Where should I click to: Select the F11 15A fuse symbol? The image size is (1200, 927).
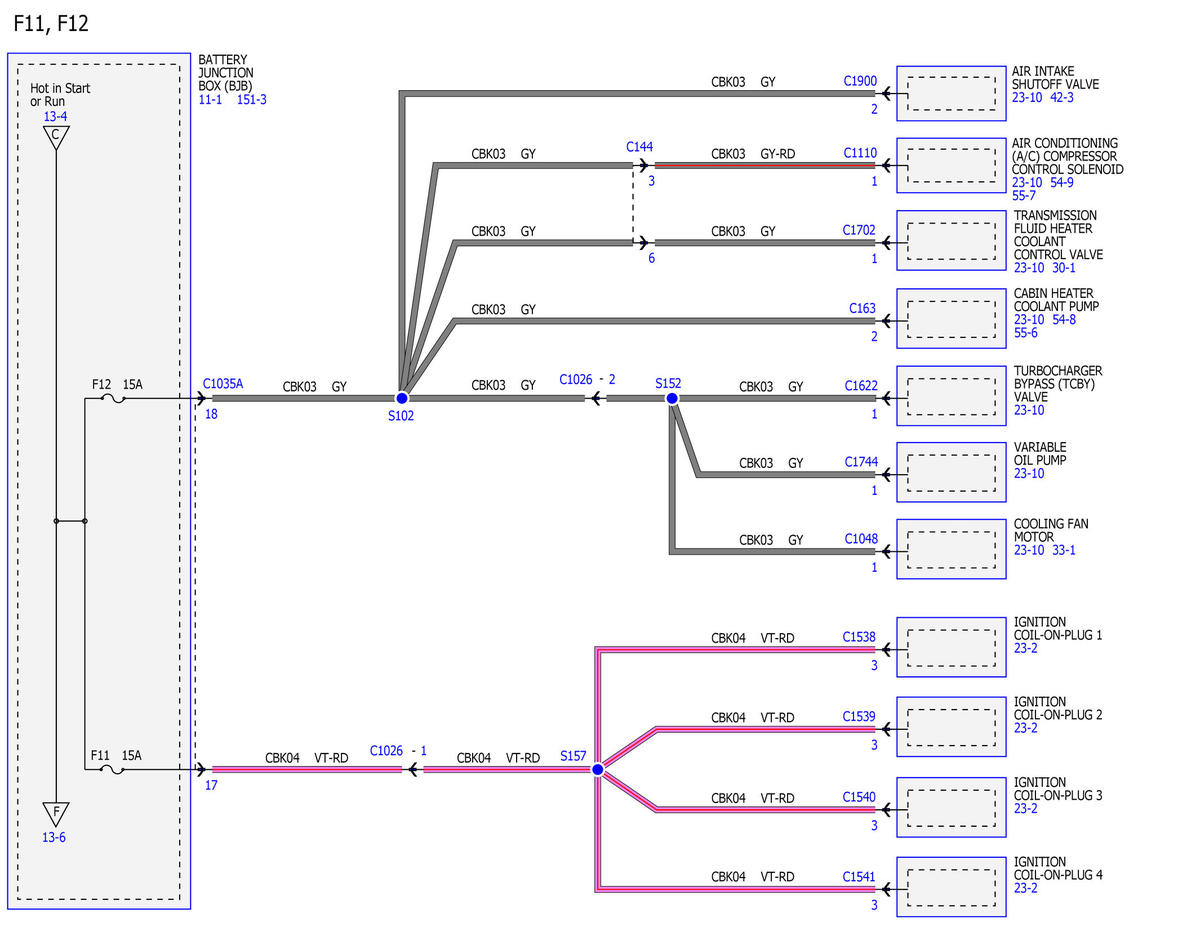[113, 770]
